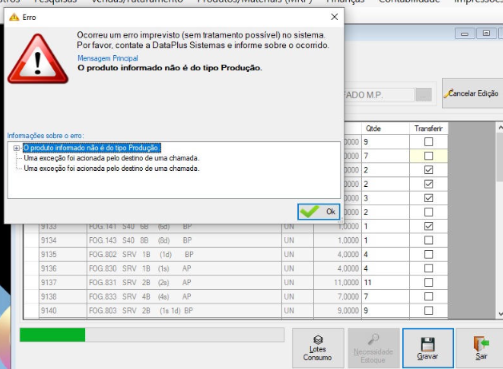This screenshot has height=369, width=503.
Task: Open the Finanças menu
Action: coord(345,1)
